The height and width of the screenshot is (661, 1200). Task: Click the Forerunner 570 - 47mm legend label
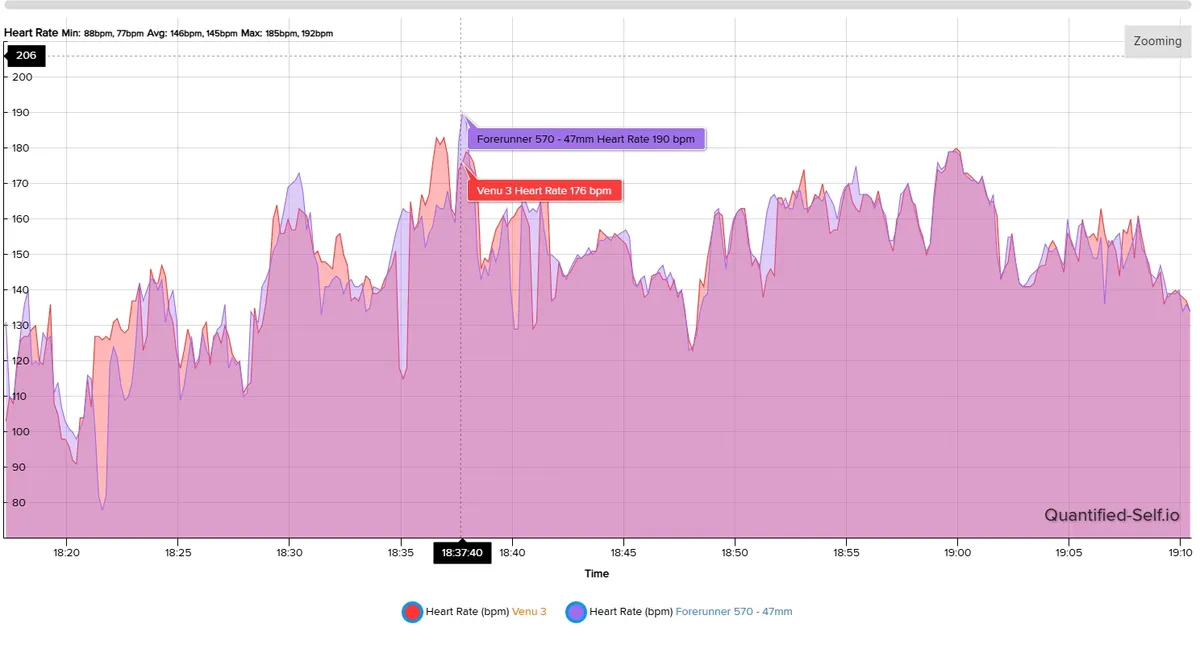[733, 611]
